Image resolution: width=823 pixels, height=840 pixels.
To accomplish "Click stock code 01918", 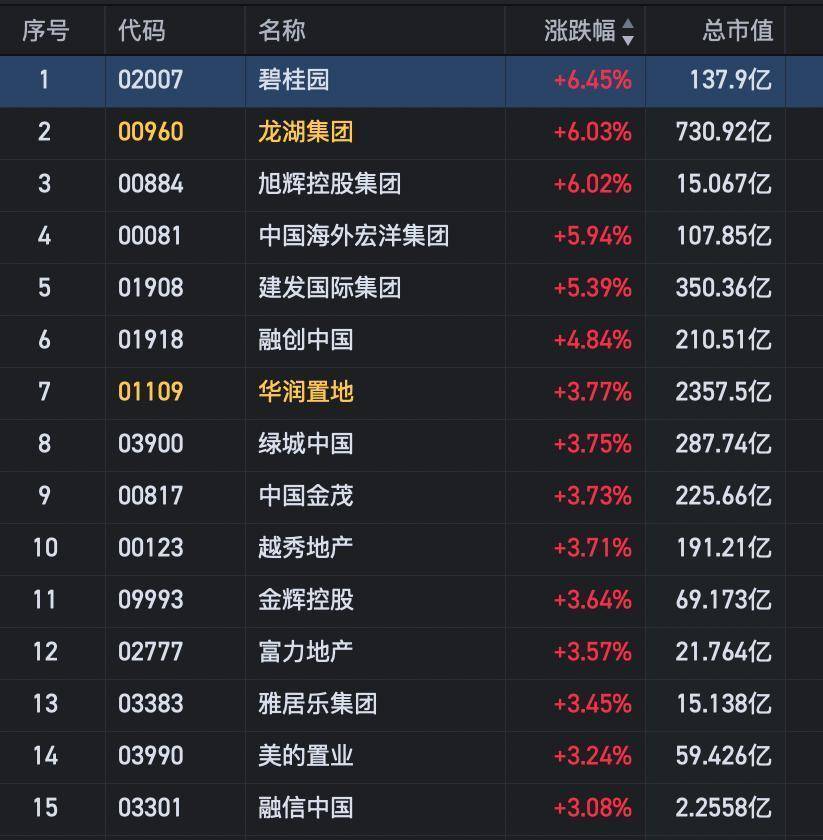I will [x=150, y=340].
